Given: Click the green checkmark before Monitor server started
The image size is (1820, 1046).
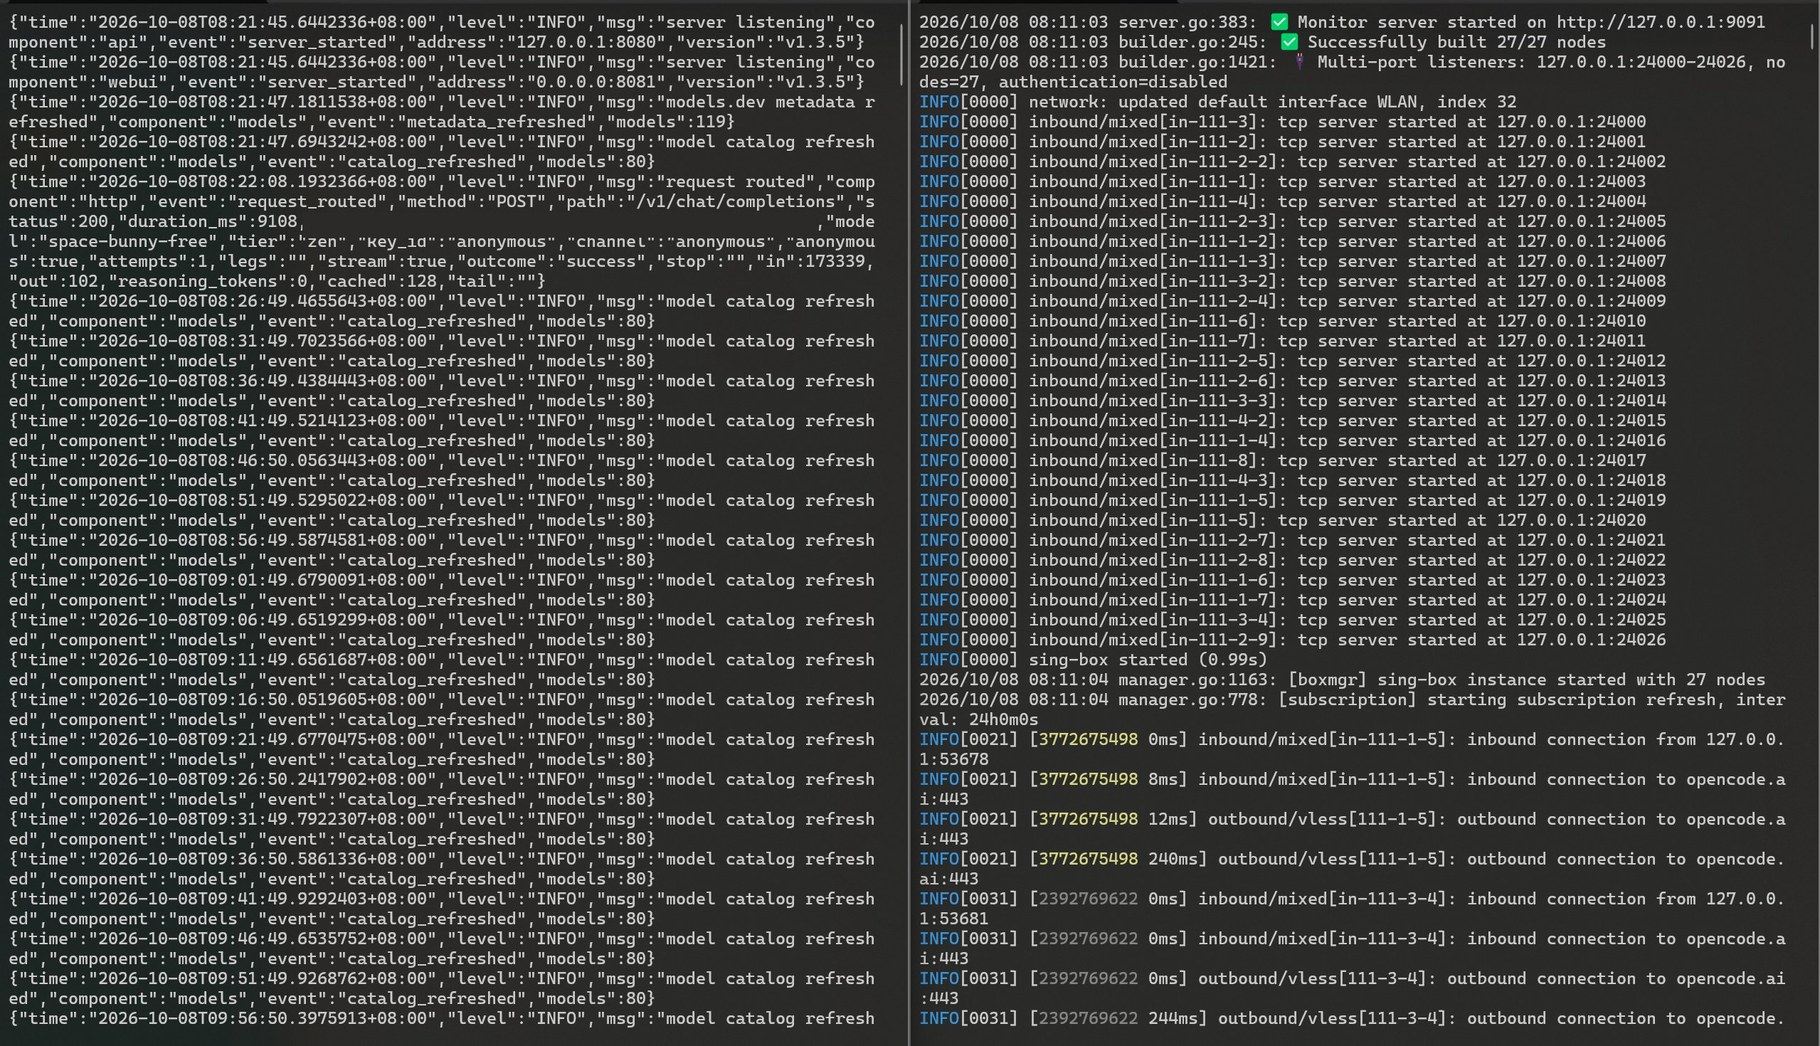Looking at the screenshot, I should pyautogui.click(x=1279, y=21).
